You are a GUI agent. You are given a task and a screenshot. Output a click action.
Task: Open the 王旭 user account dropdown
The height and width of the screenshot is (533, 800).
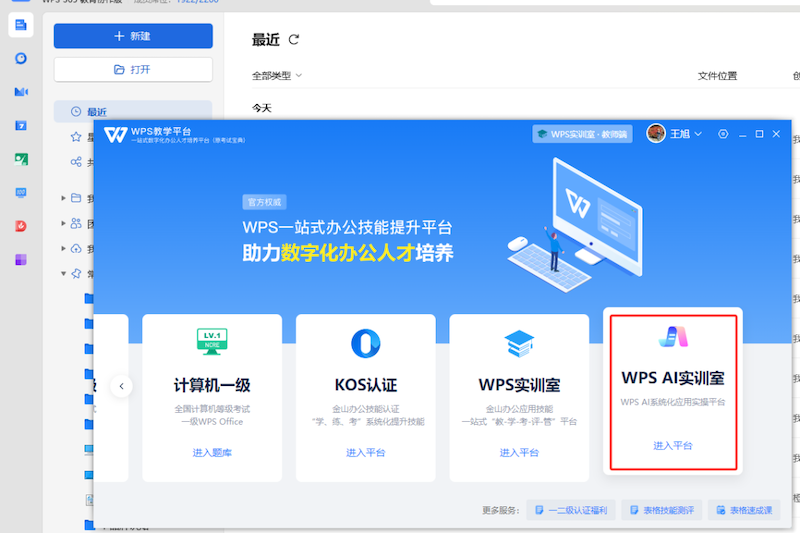pos(686,134)
